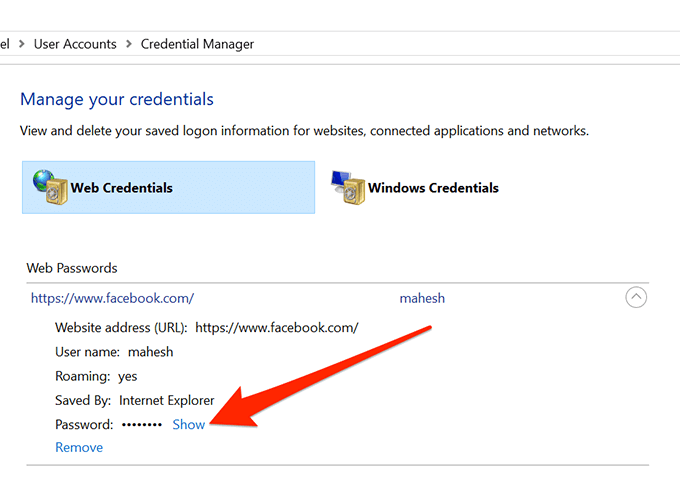The height and width of the screenshot is (482, 680).
Task: Click the Web Passwords section header
Action: (72, 268)
